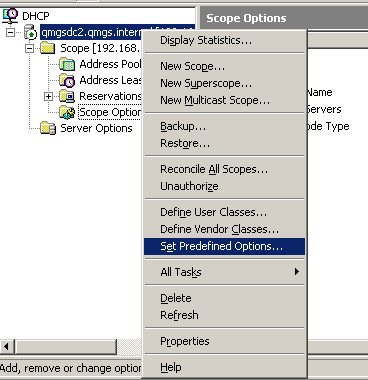Select the Address Pool label
This screenshot has width=368, height=380.
tap(110, 64)
